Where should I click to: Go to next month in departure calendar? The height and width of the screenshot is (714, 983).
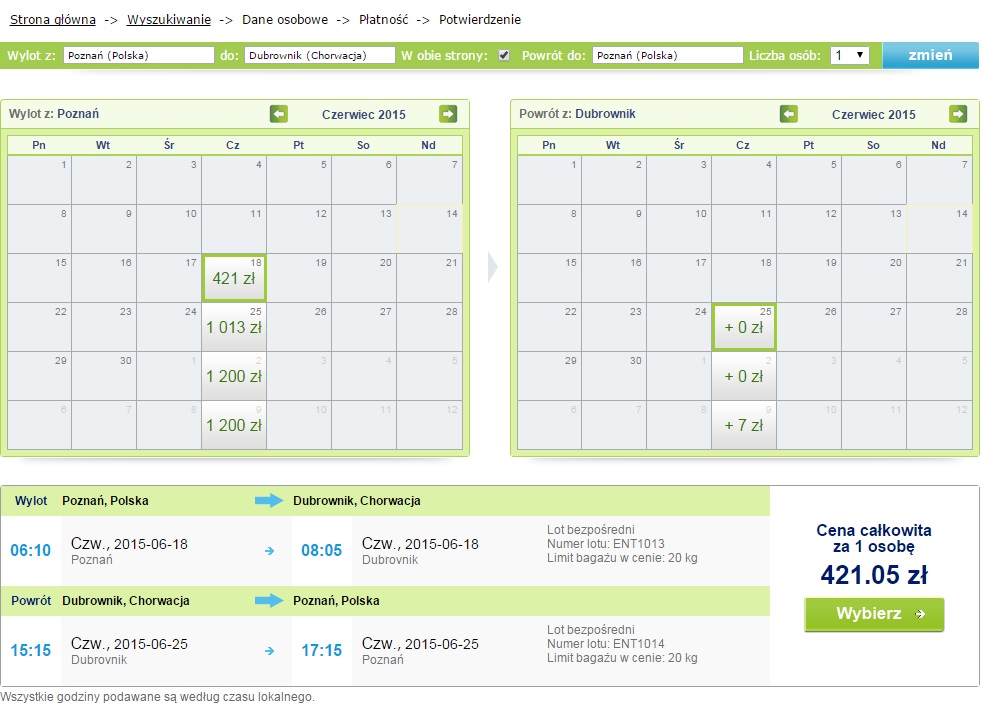[x=448, y=114]
